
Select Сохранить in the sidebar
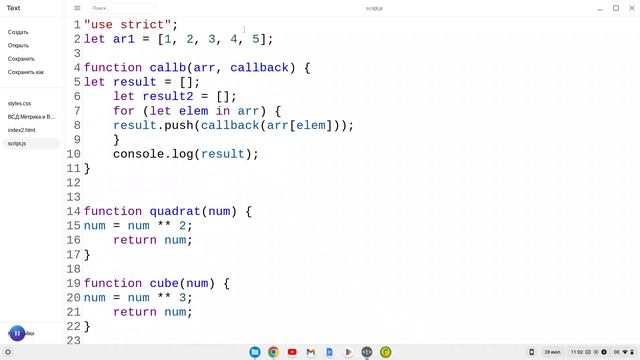[x=21, y=59]
